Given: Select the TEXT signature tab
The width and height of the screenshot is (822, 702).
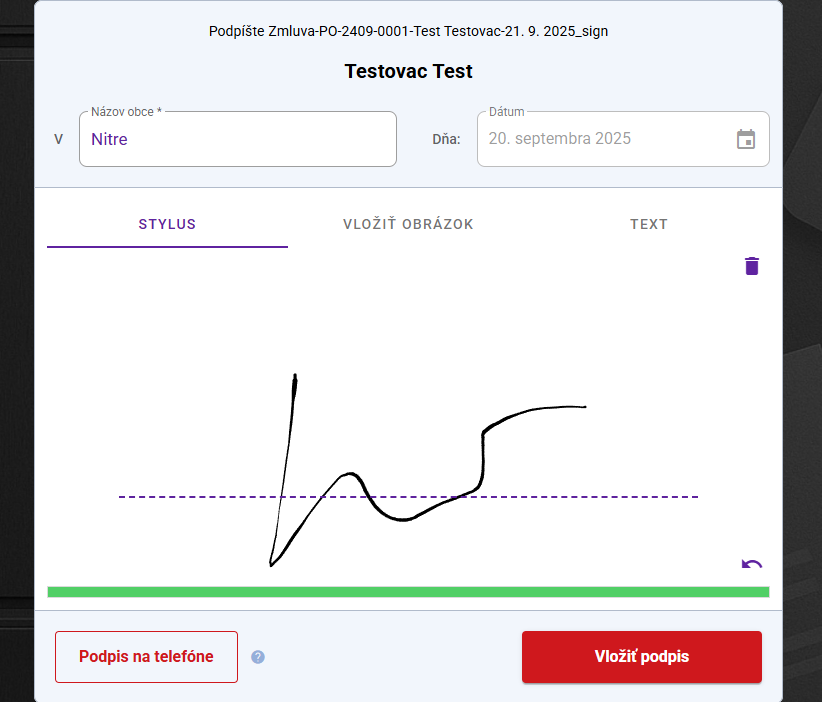Looking at the screenshot, I should 648,224.
